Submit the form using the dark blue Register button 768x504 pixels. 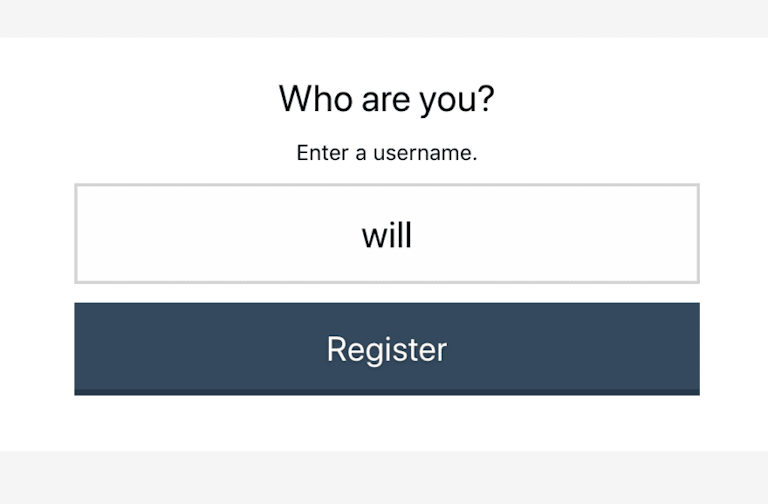tap(387, 349)
